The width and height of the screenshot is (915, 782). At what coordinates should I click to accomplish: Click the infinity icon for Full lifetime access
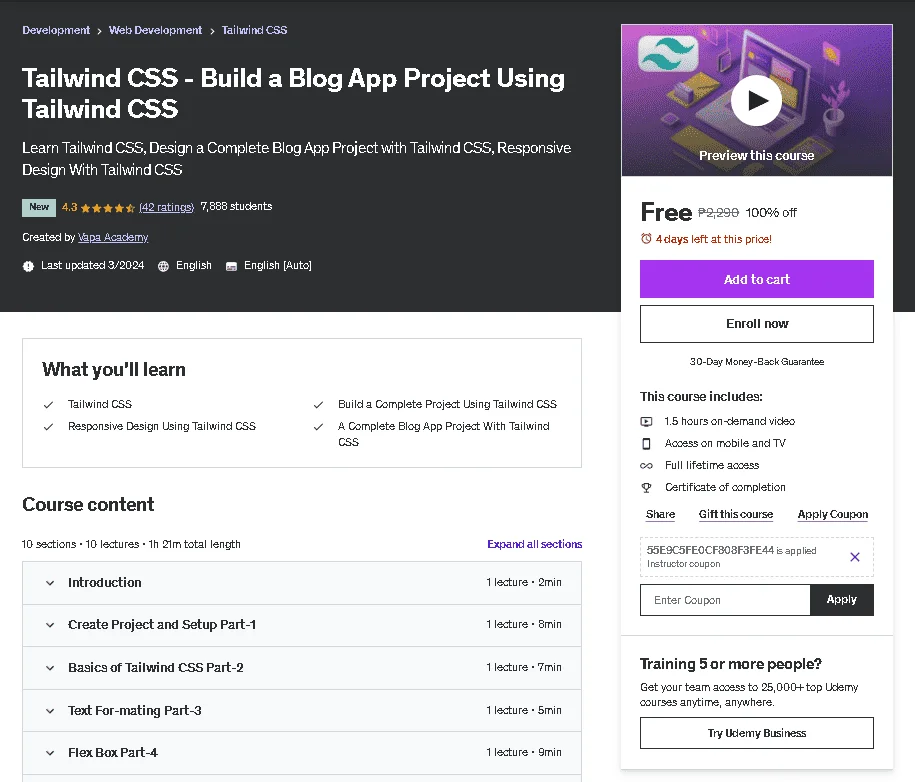click(x=646, y=466)
